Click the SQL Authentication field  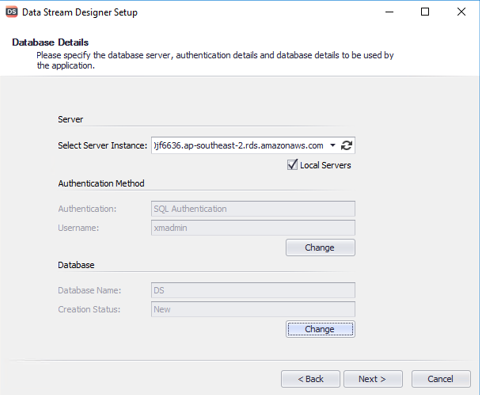(253, 209)
